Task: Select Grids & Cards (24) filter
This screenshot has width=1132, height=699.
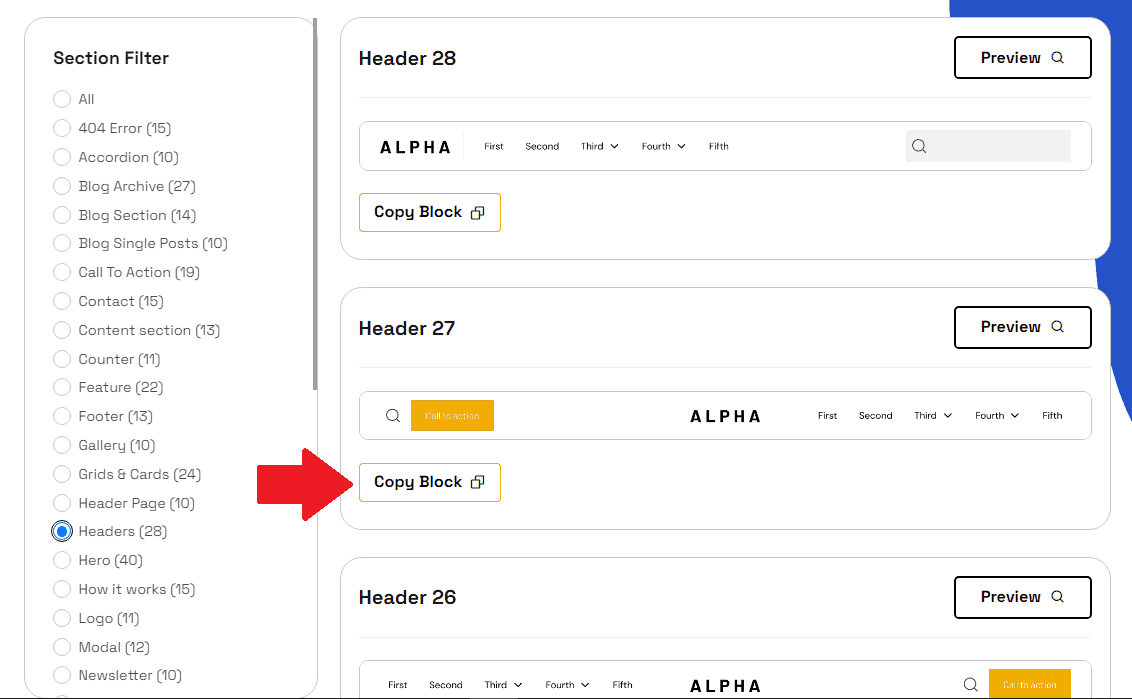Action: (62, 474)
